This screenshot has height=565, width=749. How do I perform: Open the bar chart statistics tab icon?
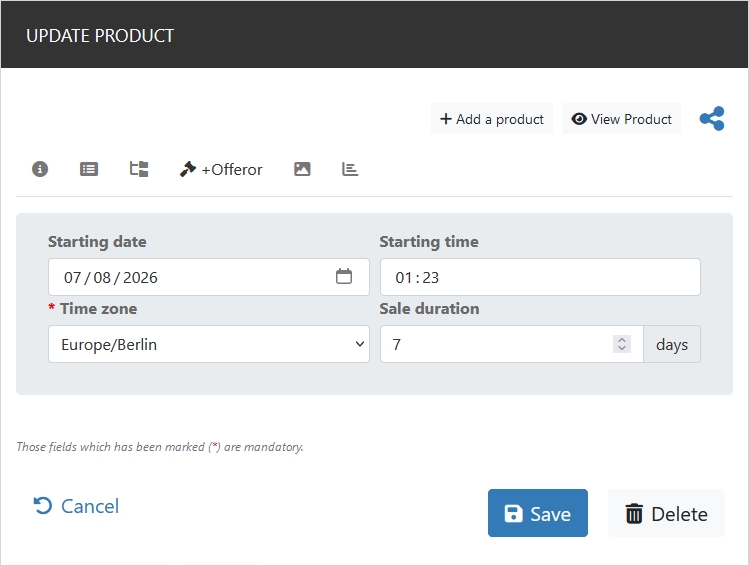point(350,169)
